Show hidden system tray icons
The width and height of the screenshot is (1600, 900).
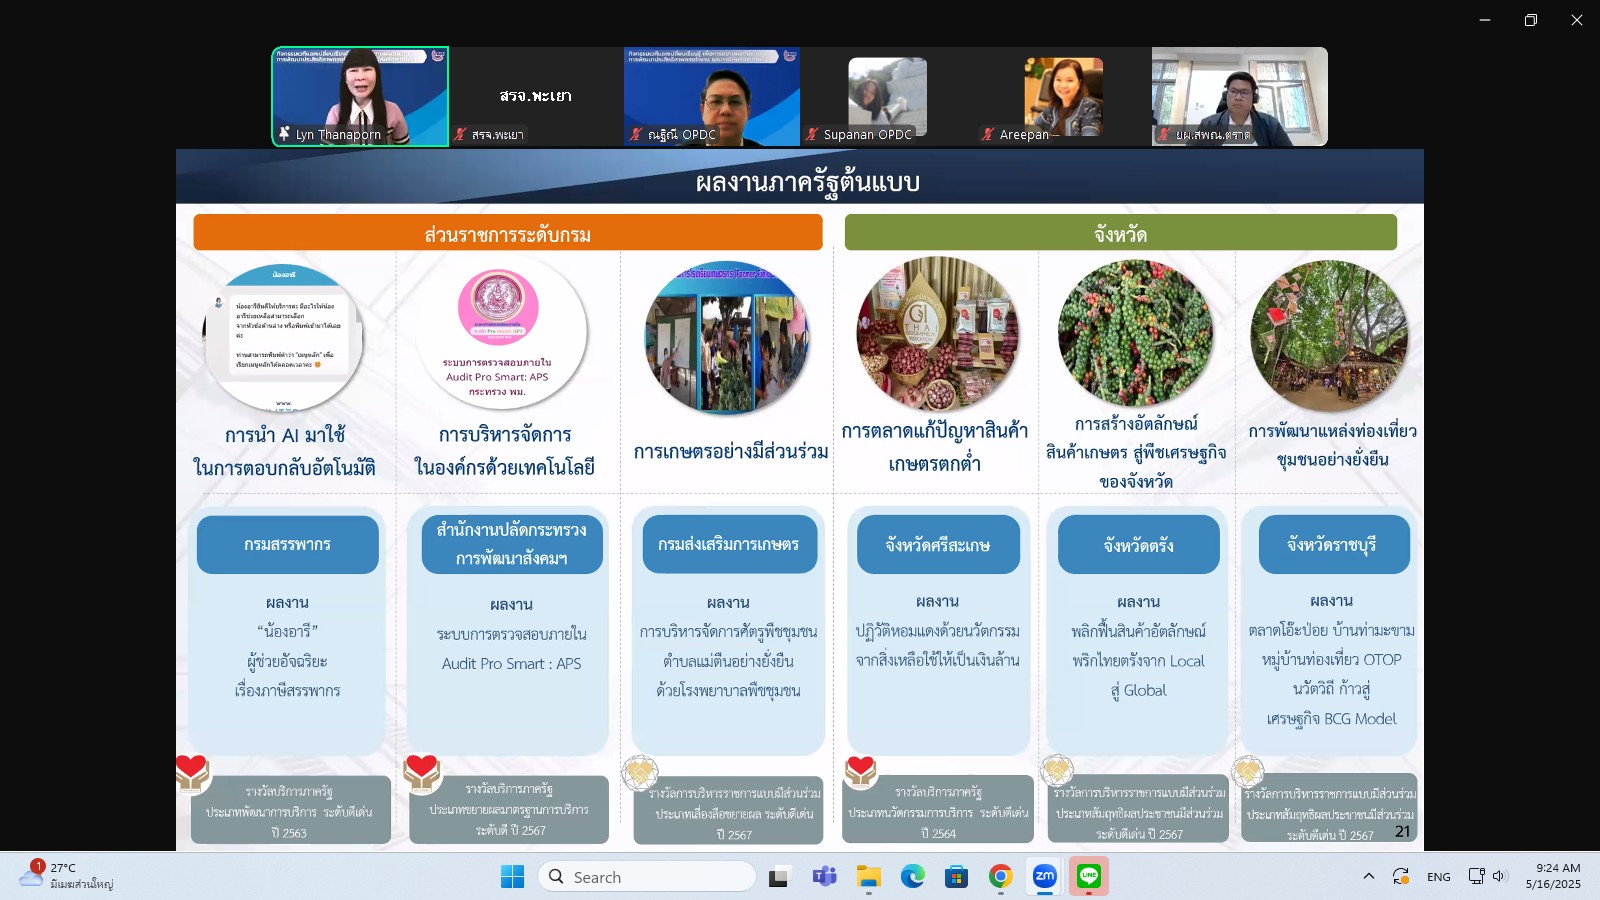pos(1368,877)
